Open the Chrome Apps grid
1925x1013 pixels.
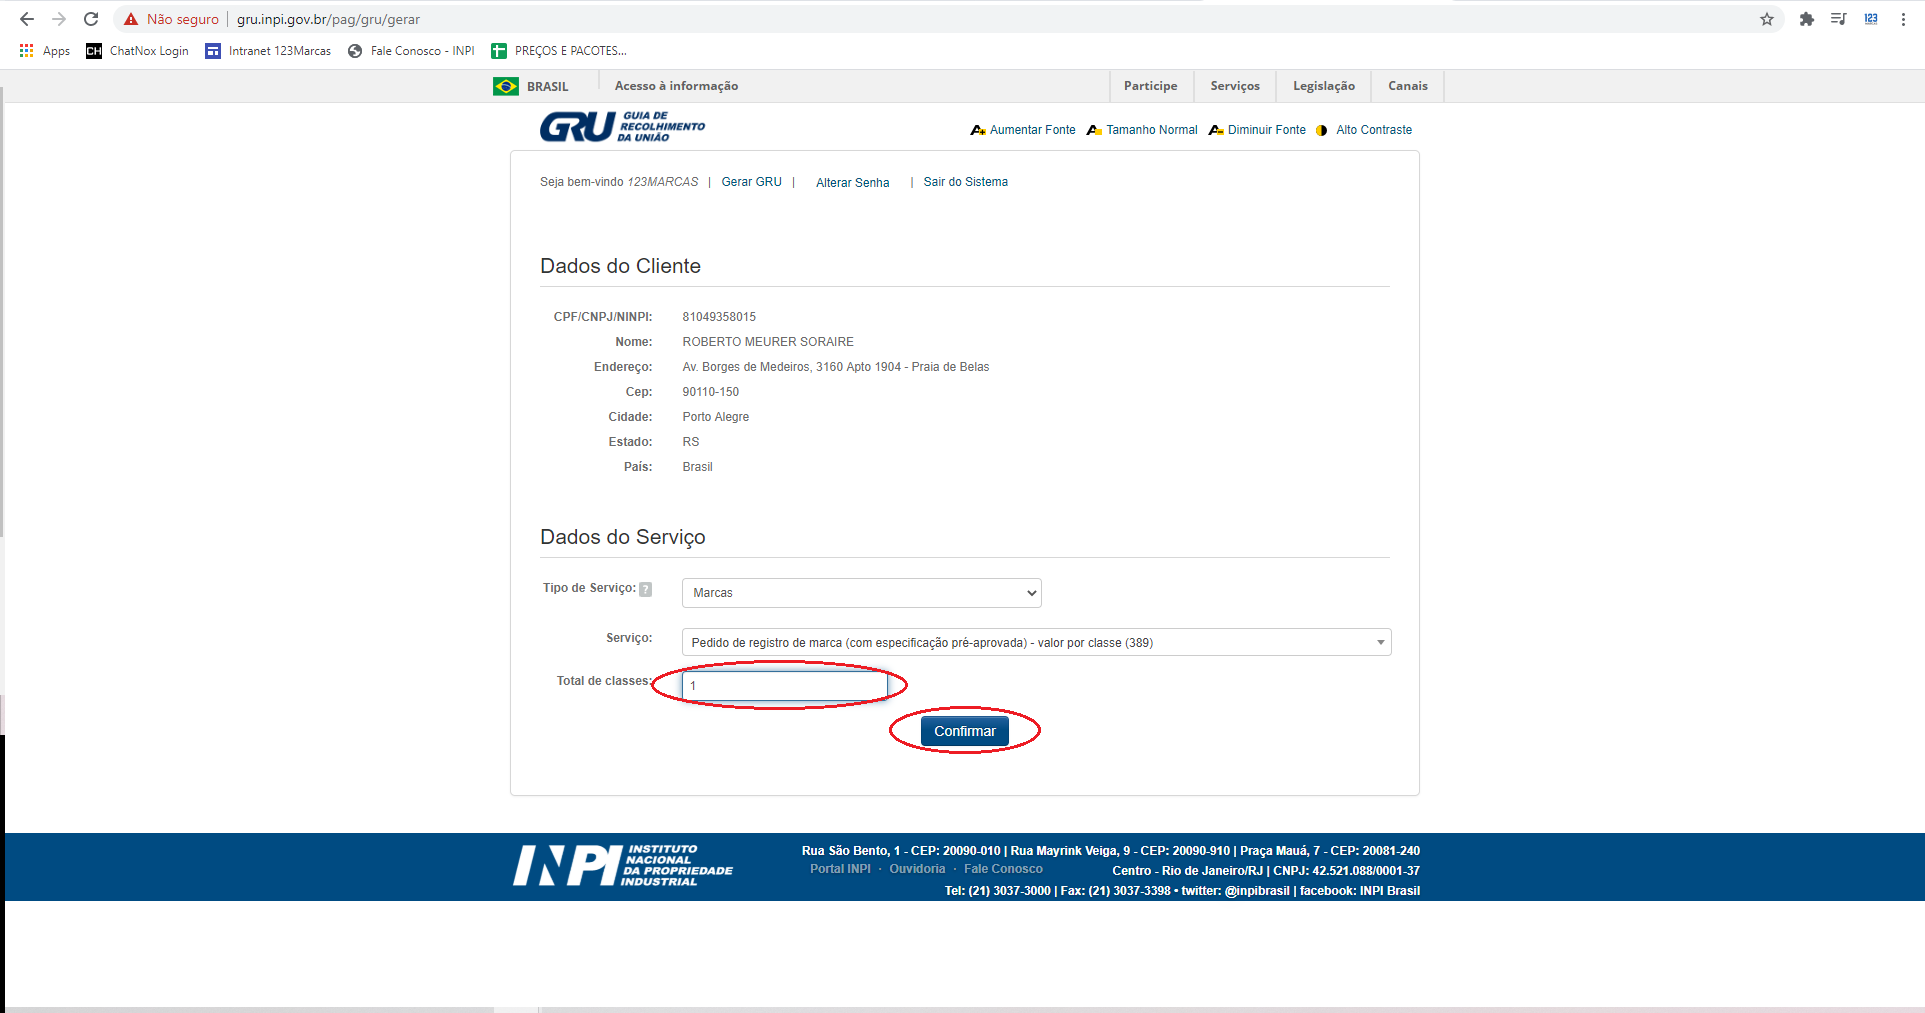point(25,50)
